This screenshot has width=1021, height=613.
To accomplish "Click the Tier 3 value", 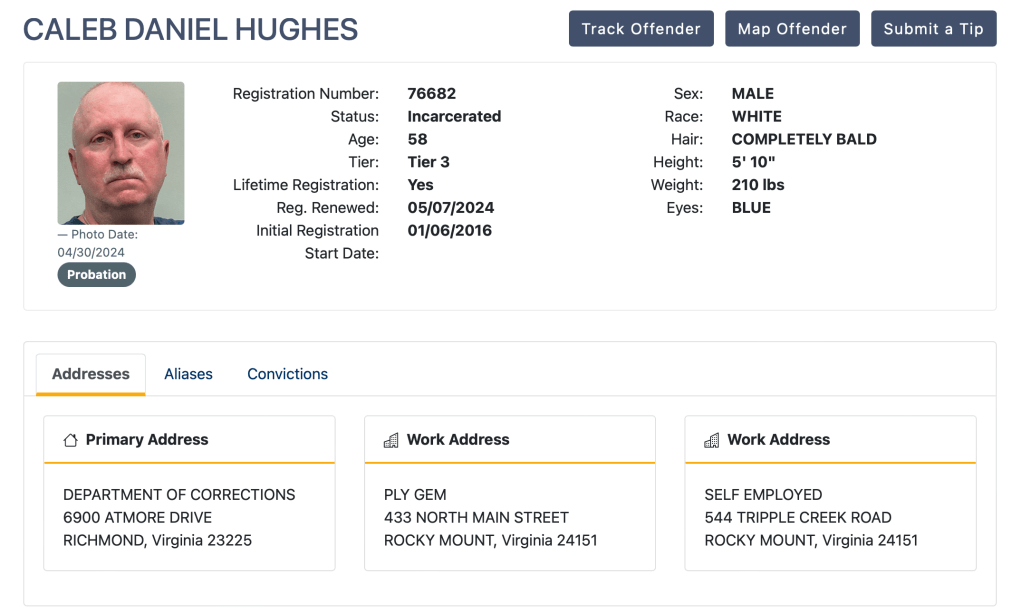I will [428, 163].
